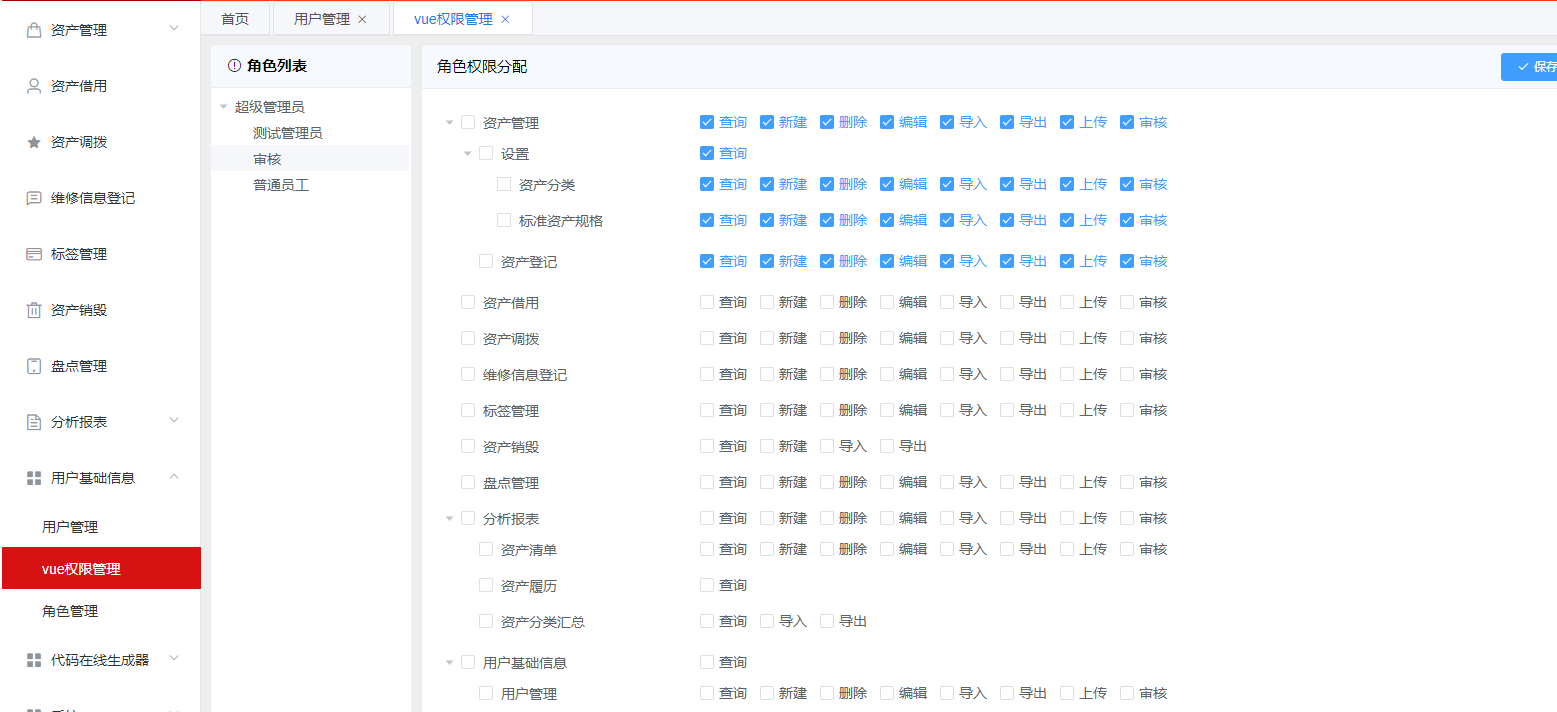
Task: Click the warning icon in 角色列表 header
Action: coord(235,66)
